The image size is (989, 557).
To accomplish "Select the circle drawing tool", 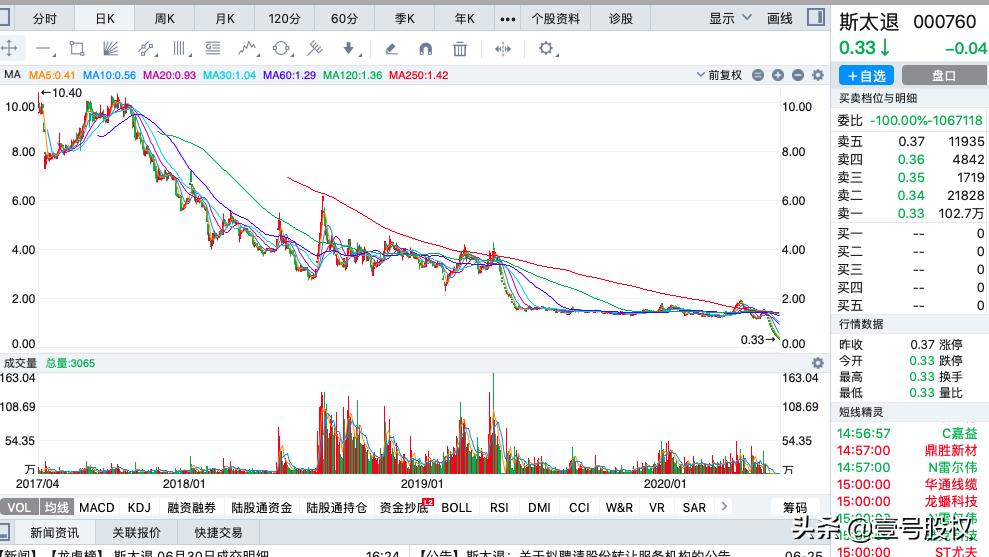I will [281, 49].
